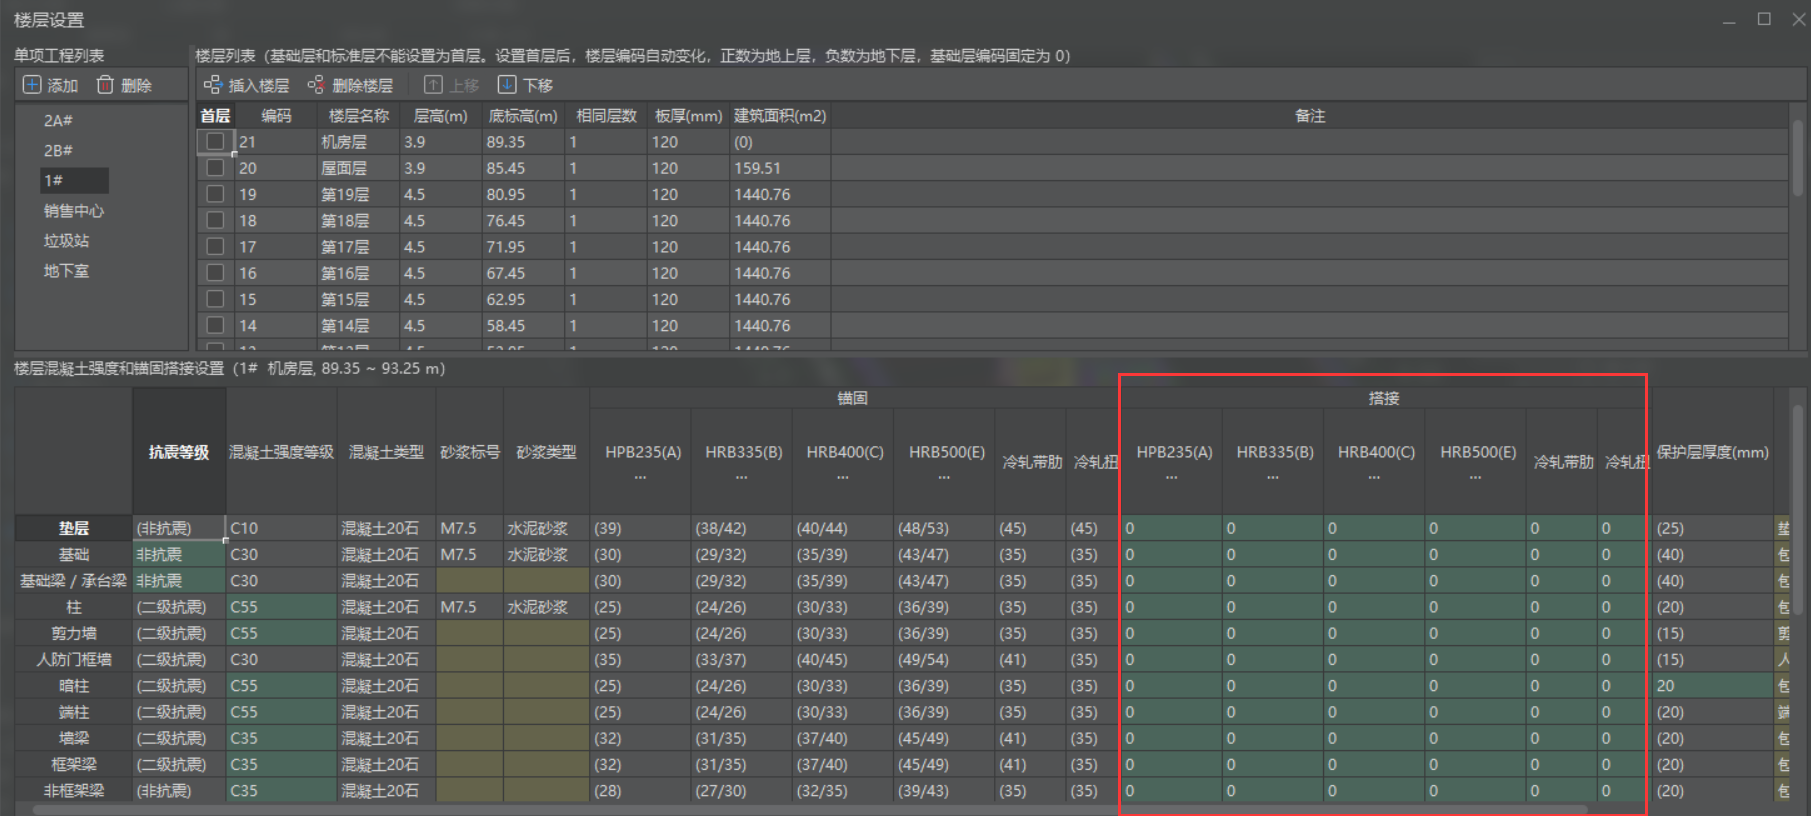Click the 插入楼层 icon
Viewport: 1811px width, 816px height.
point(213,85)
